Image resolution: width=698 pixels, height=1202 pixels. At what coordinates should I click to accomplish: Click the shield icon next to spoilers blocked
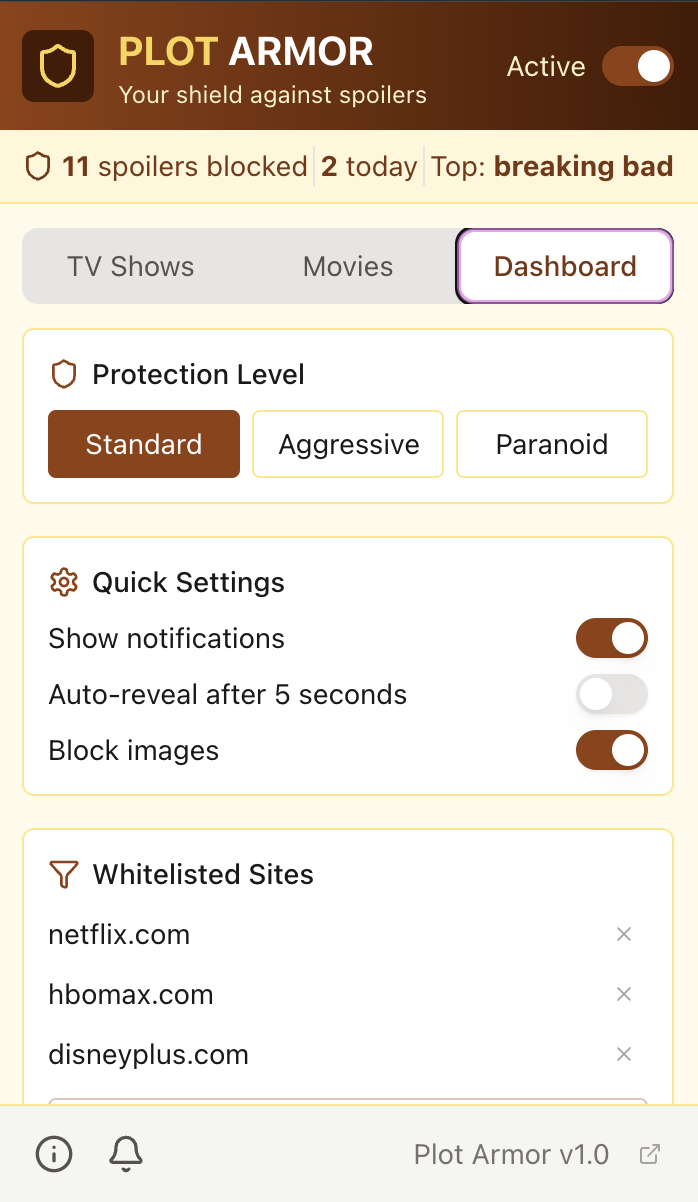(38, 166)
